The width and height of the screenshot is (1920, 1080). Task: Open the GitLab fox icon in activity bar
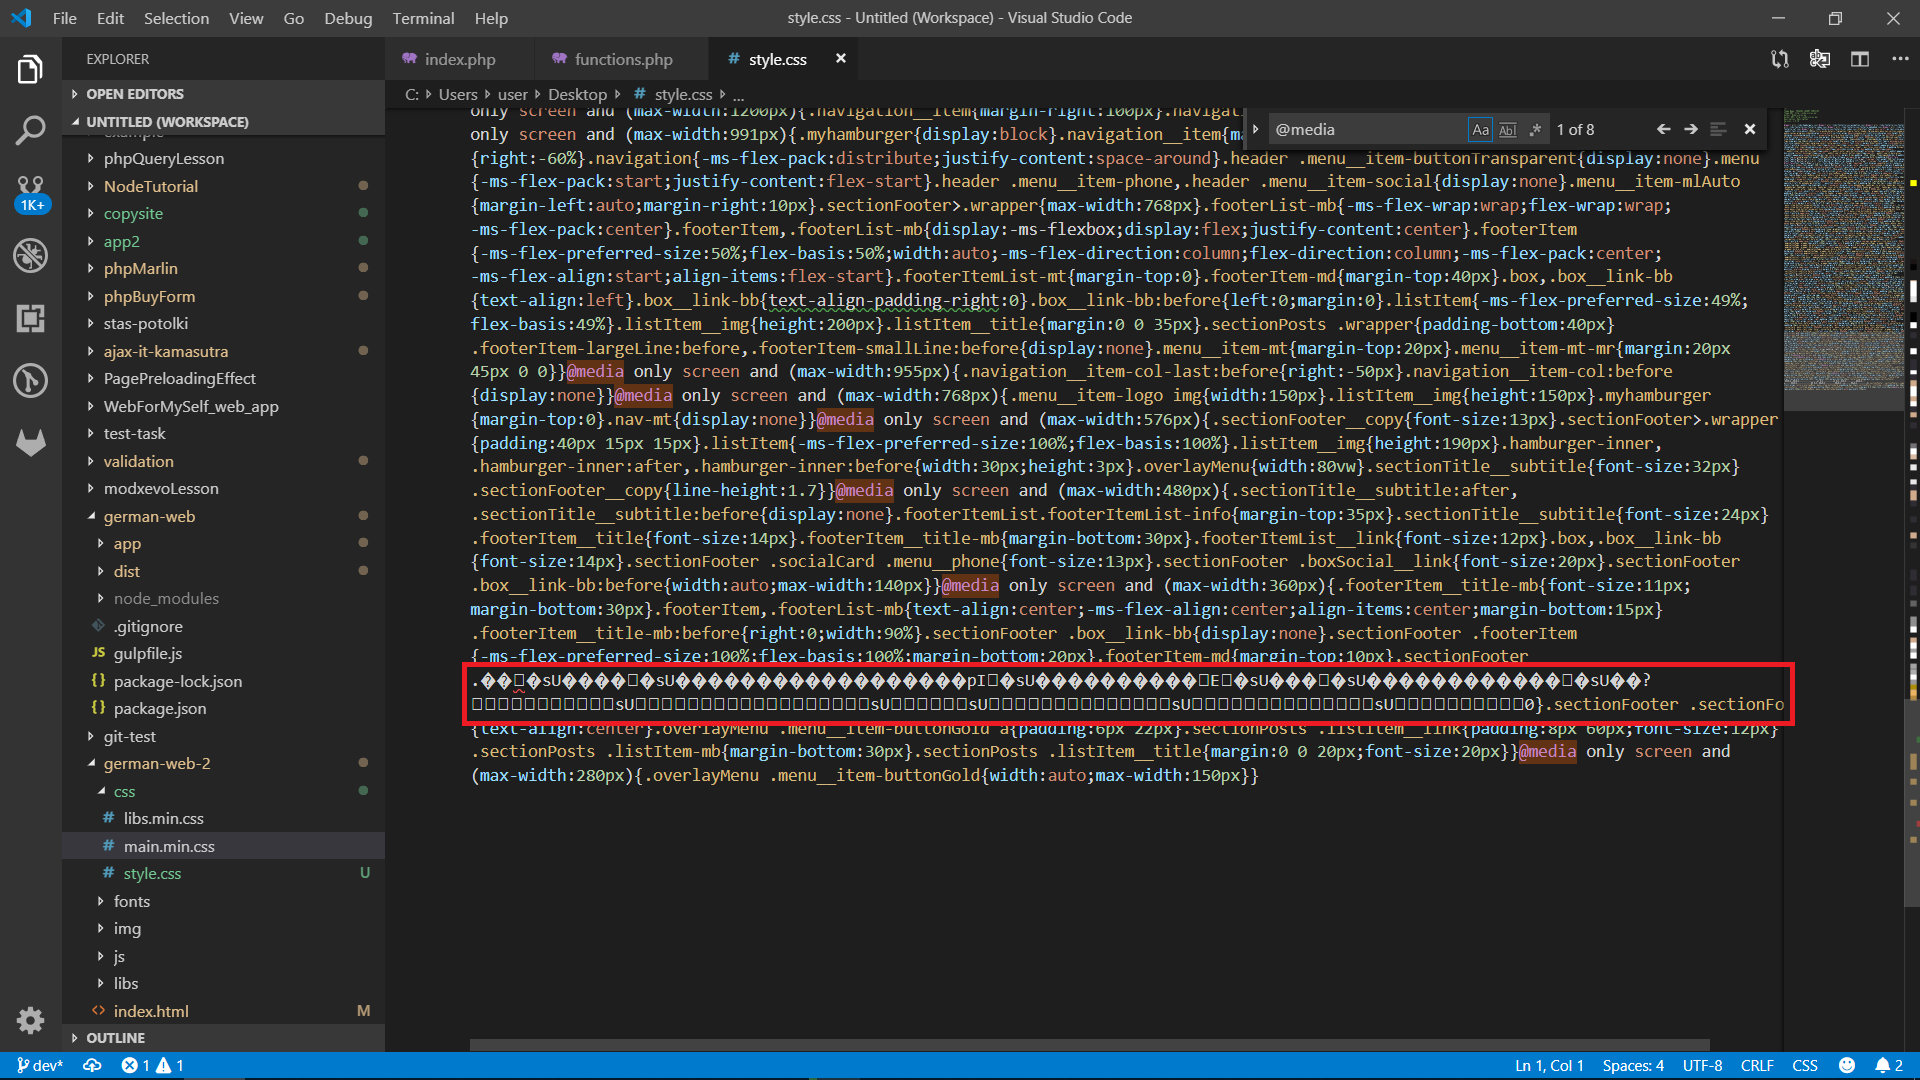point(30,442)
